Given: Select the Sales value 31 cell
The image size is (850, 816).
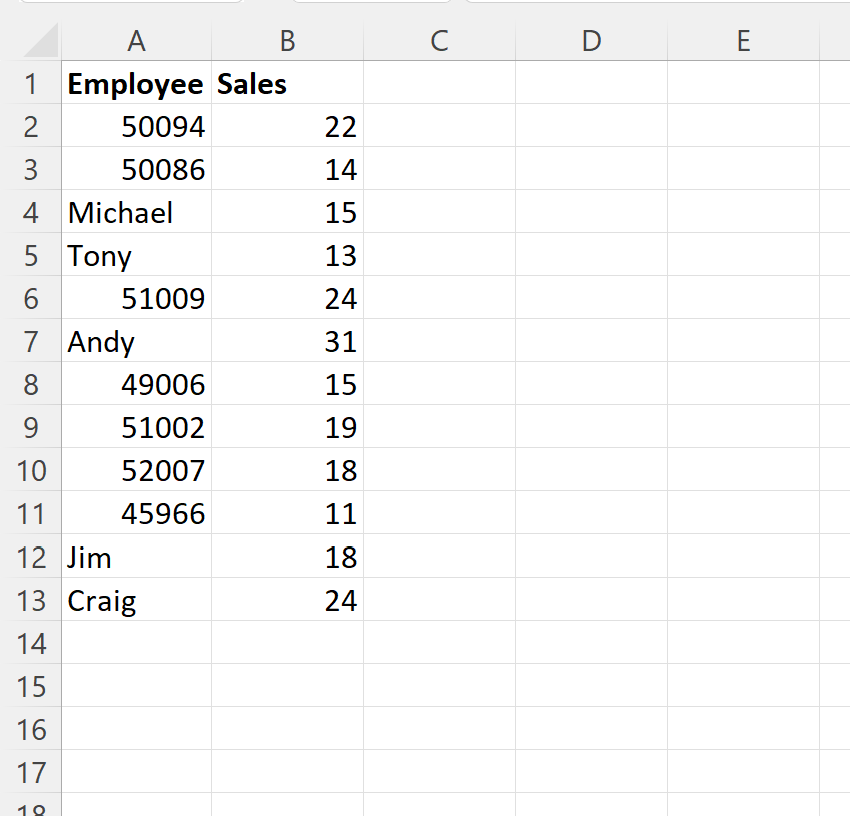Looking at the screenshot, I should [x=287, y=341].
